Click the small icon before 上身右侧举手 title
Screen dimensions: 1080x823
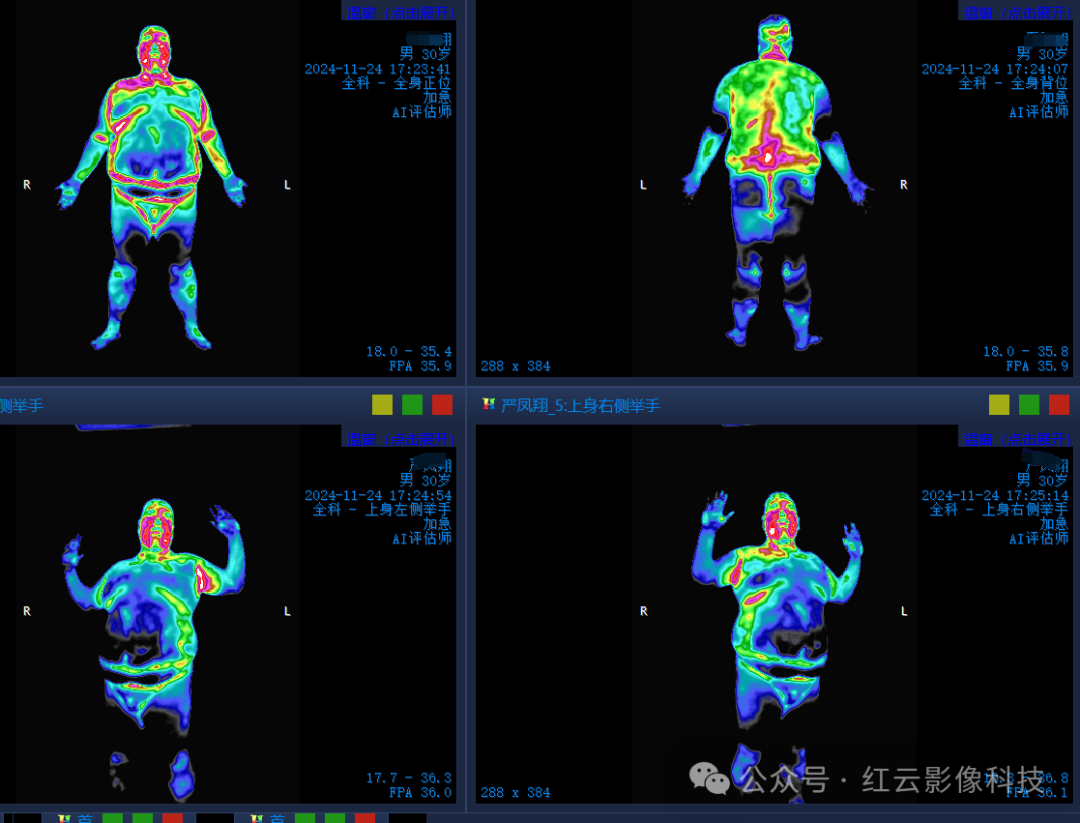coord(489,405)
